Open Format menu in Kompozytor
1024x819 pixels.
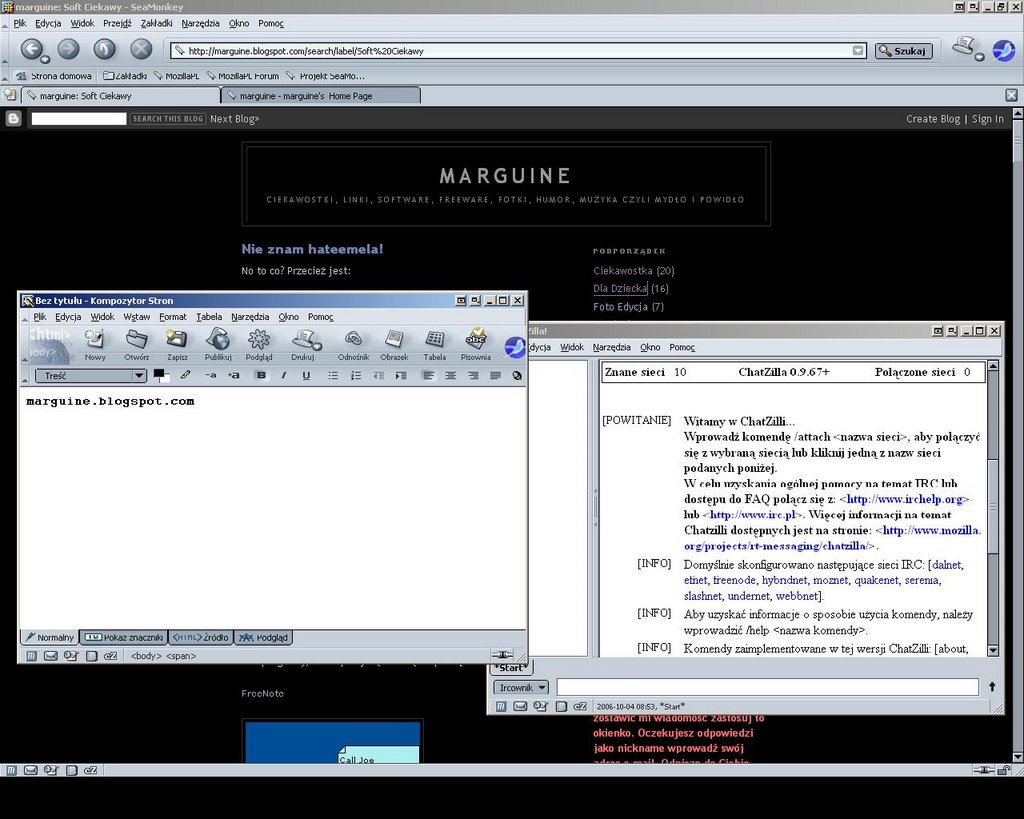172,317
